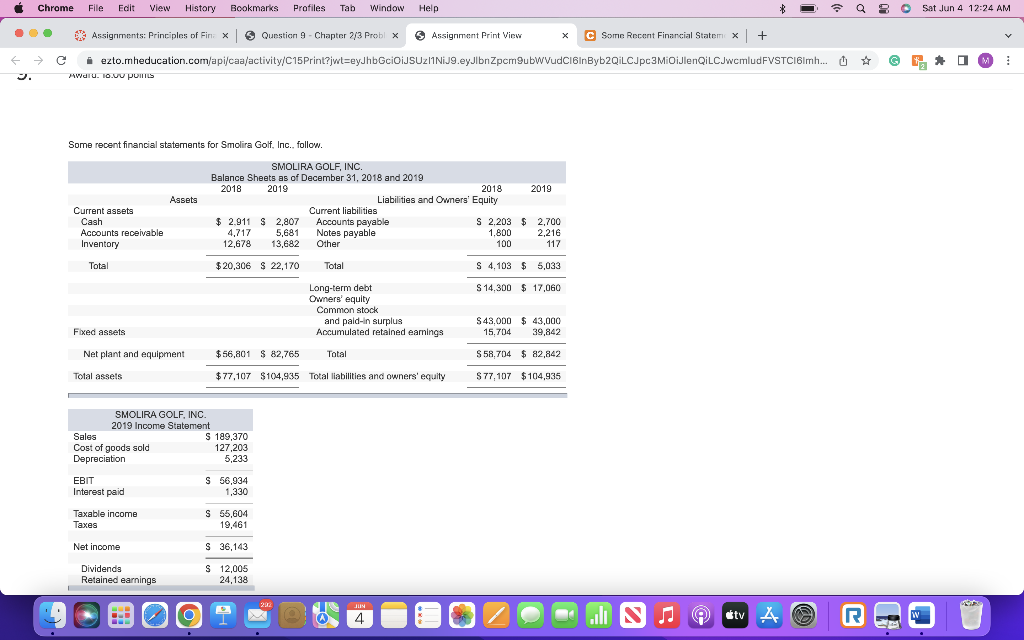This screenshot has height=640, width=1024.
Task: Open Launchpad from the Dock
Action: [x=120, y=615]
